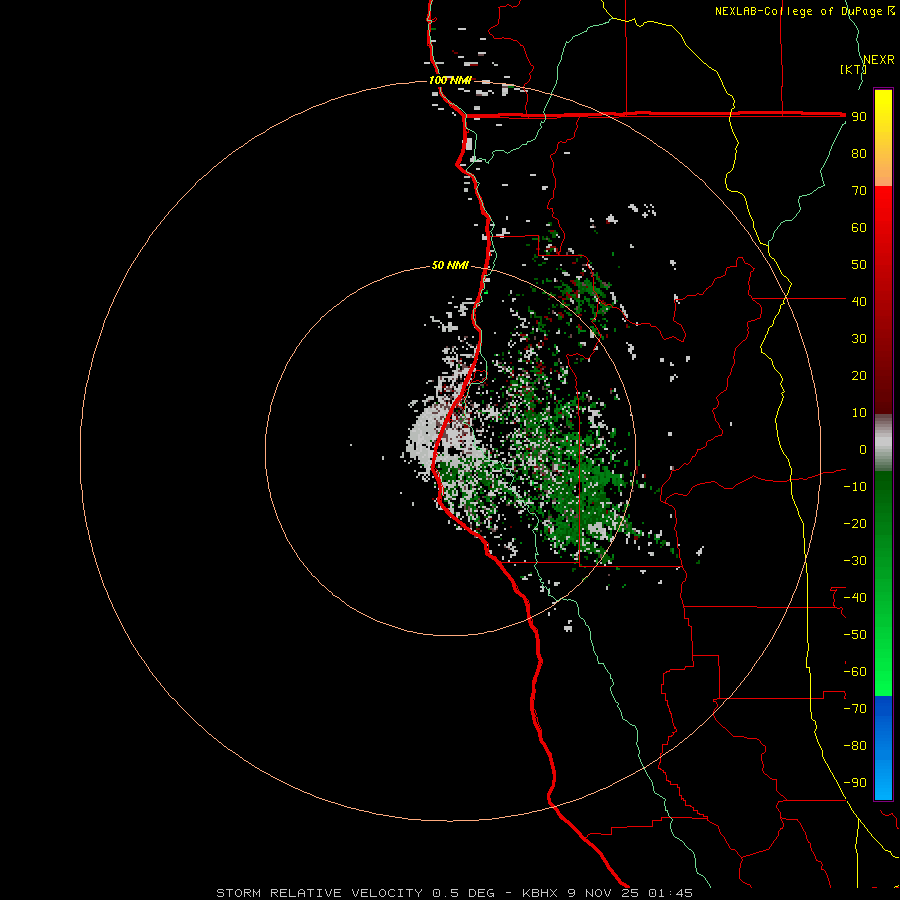Click the positive 10 scale value
Image resolution: width=900 pixels, height=900 pixels.
pyautogui.click(x=859, y=413)
